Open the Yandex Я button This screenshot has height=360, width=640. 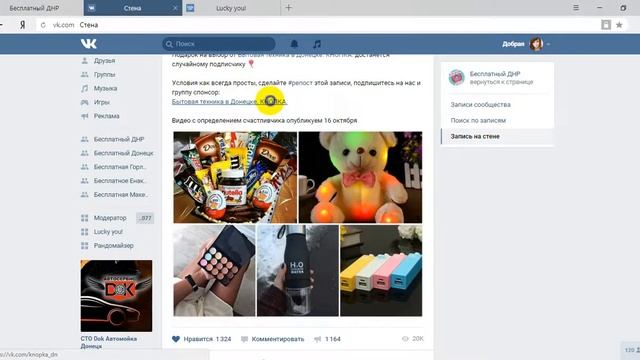click(x=22, y=25)
